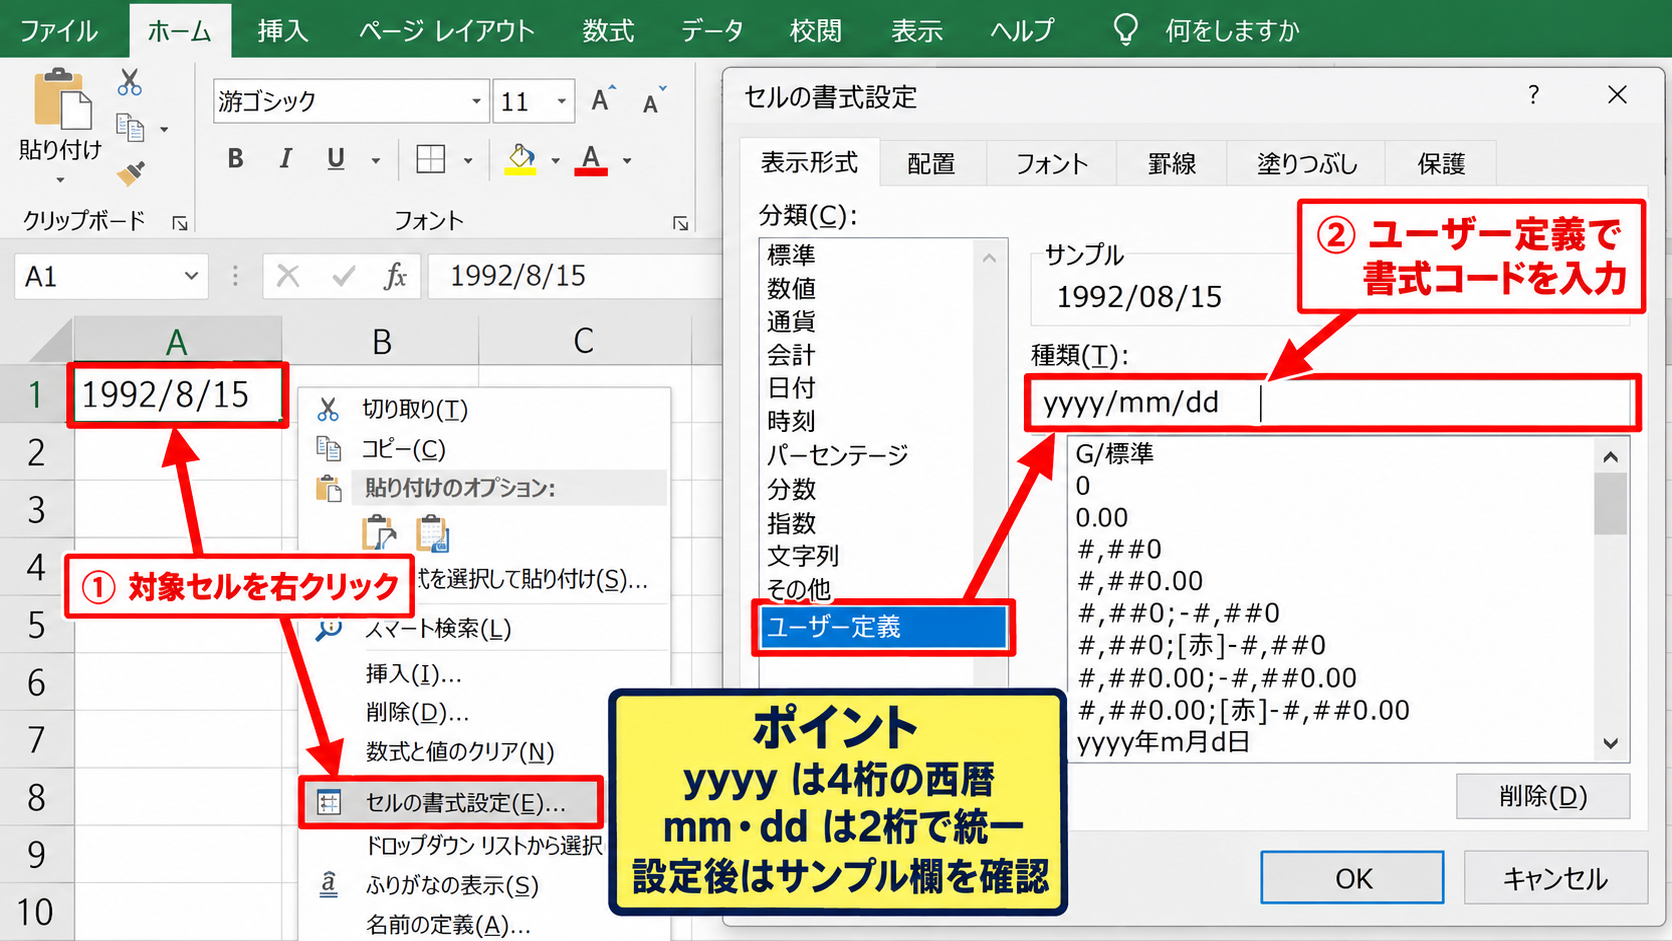Increase font size with larger A icon
Viewport: 1672px width, 941px height.
pos(602,100)
